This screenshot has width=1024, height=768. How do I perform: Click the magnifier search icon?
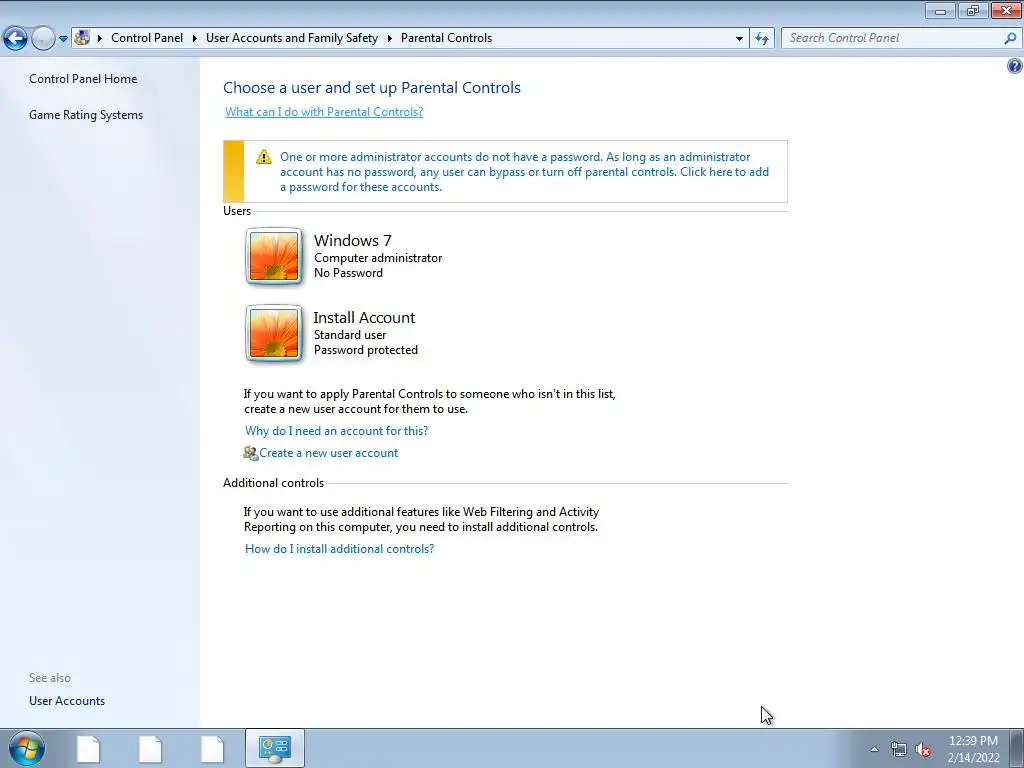[1010, 38]
